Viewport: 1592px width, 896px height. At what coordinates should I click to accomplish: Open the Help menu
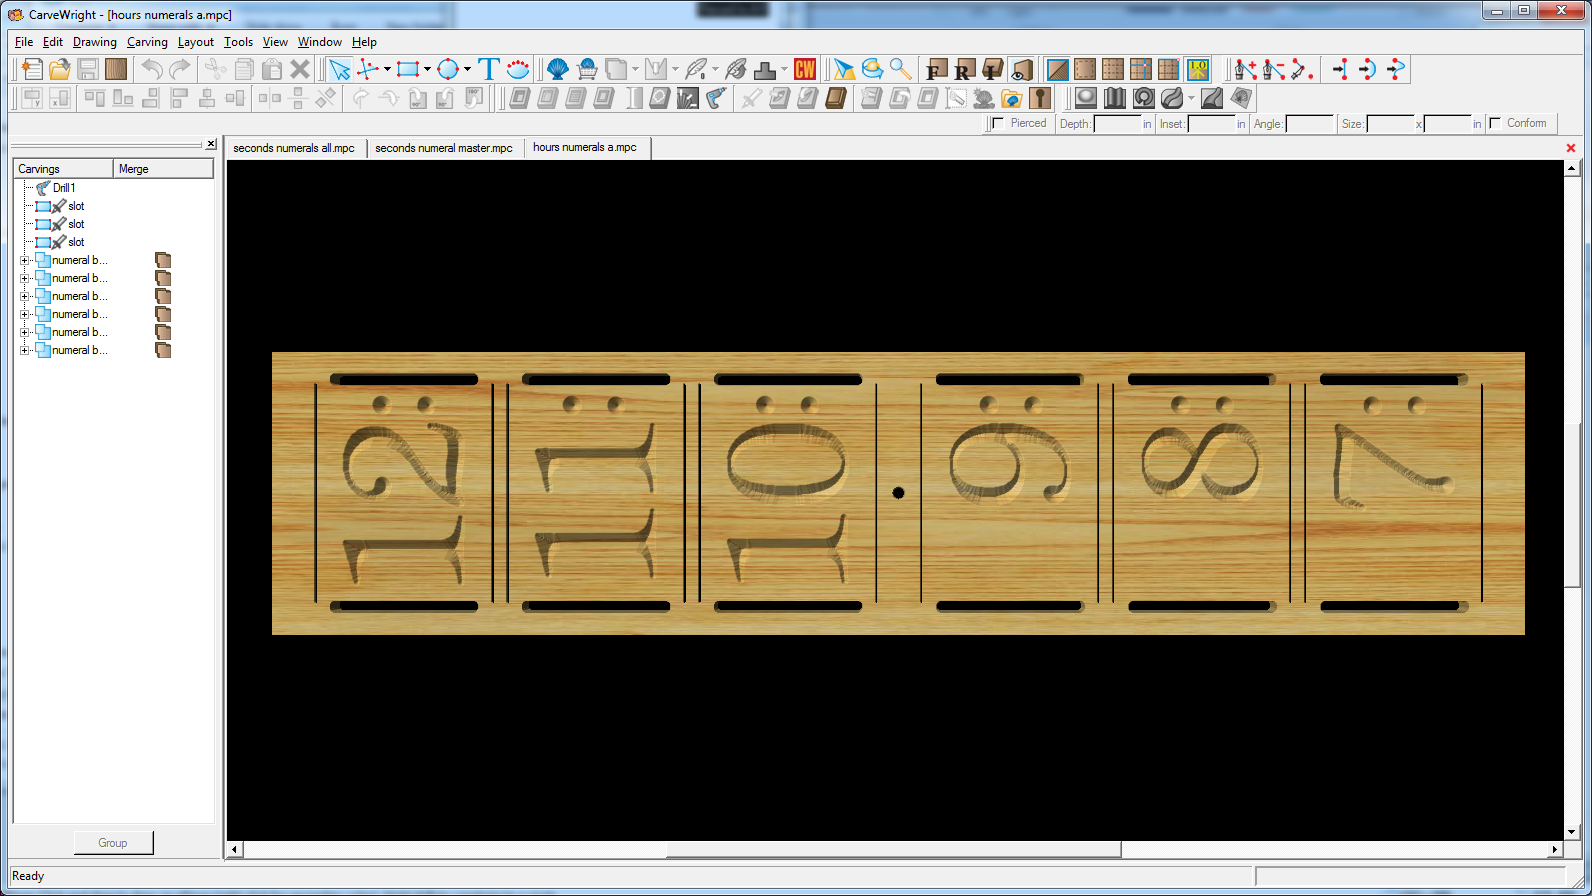coord(364,42)
